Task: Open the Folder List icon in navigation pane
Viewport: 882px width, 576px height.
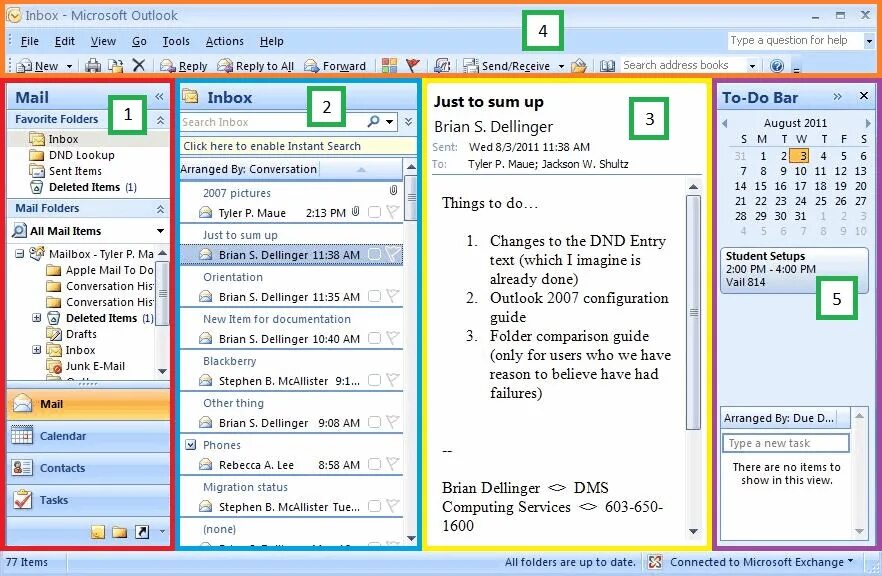Action: click(119, 532)
